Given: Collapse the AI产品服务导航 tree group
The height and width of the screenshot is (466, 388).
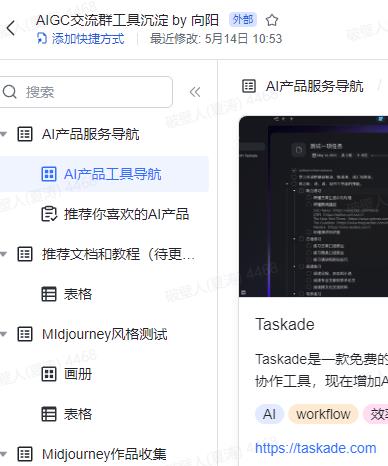Looking at the screenshot, I should (x=3, y=134).
